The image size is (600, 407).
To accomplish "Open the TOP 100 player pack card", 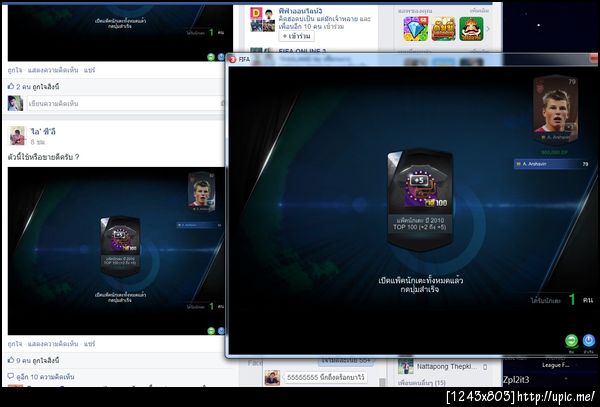I will pyautogui.click(x=420, y=200).
